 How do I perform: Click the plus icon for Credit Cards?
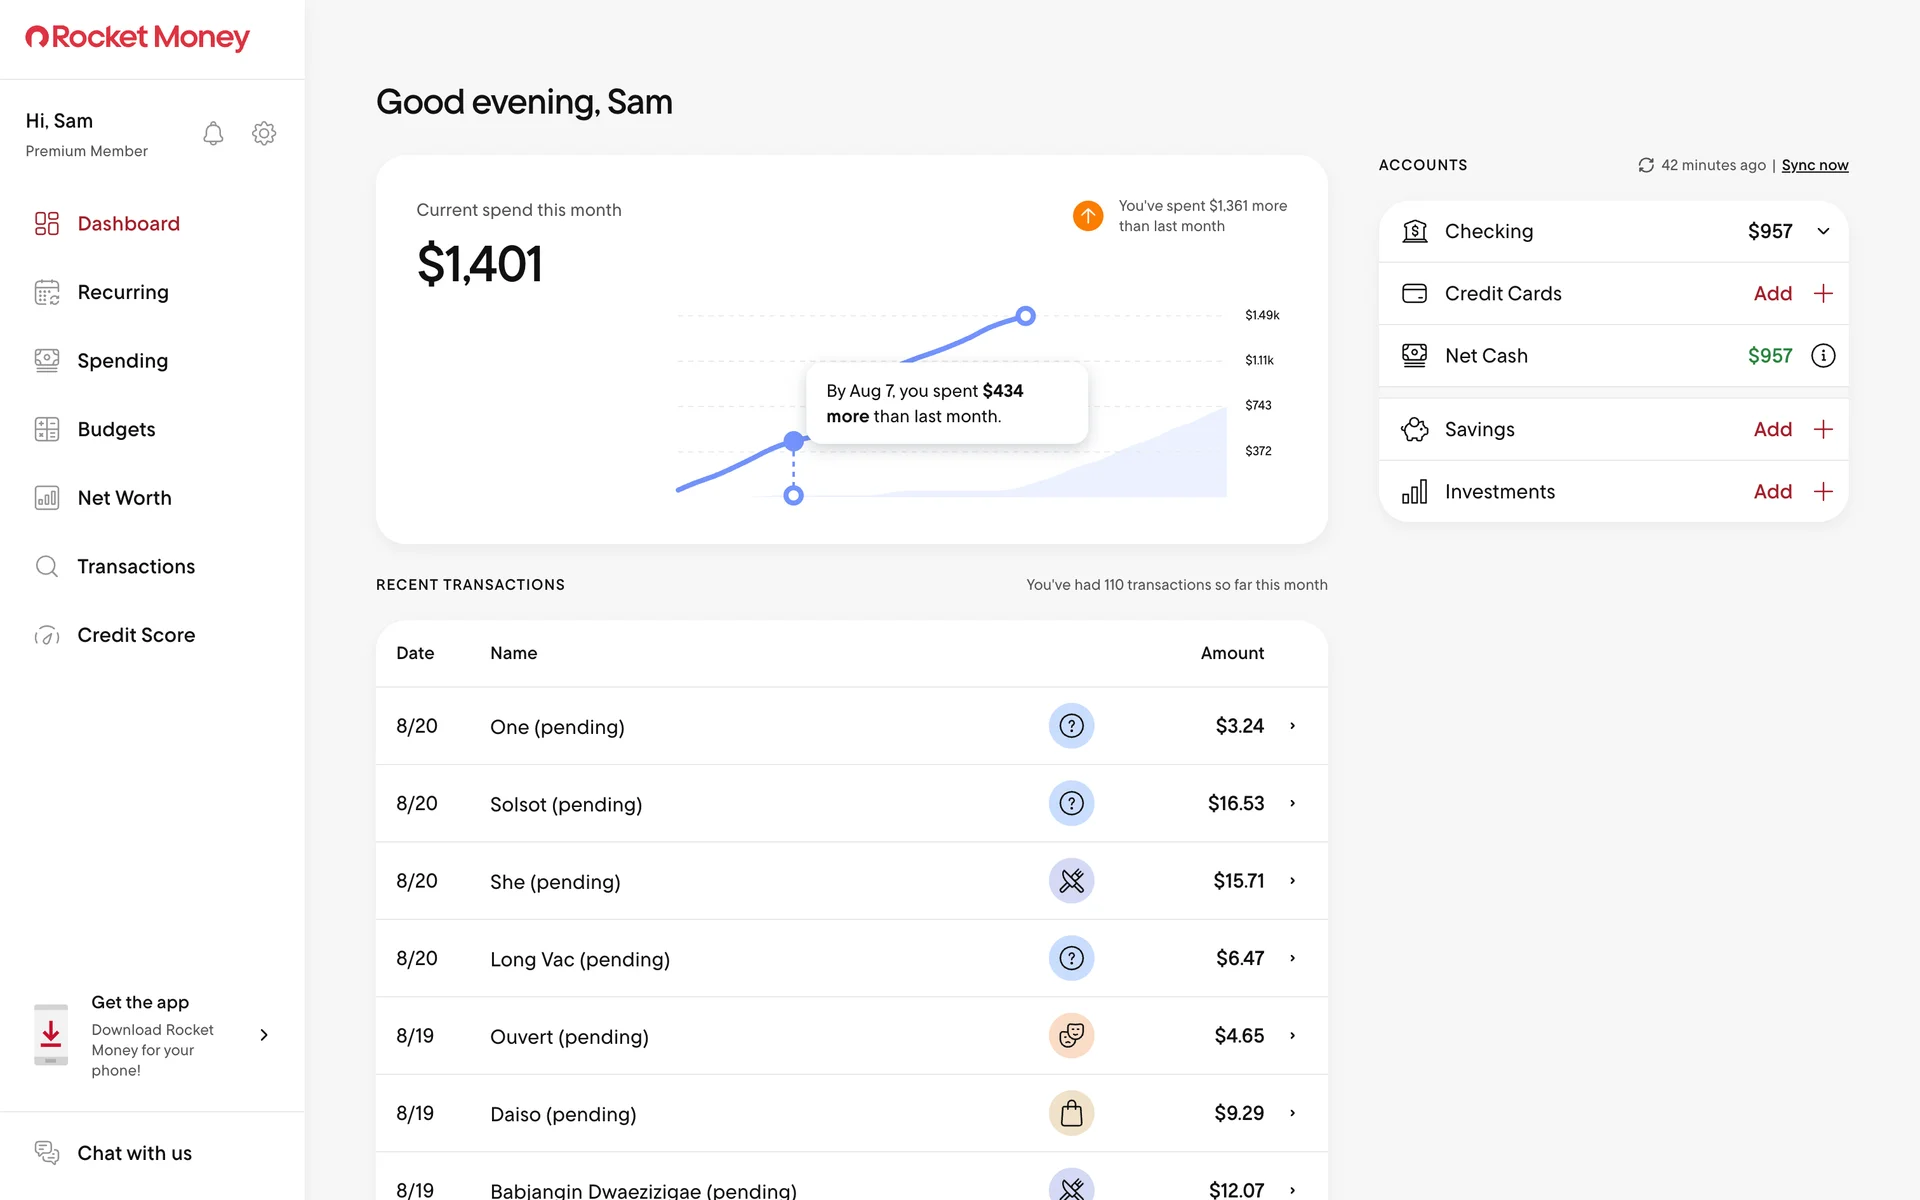point(1823,294)
